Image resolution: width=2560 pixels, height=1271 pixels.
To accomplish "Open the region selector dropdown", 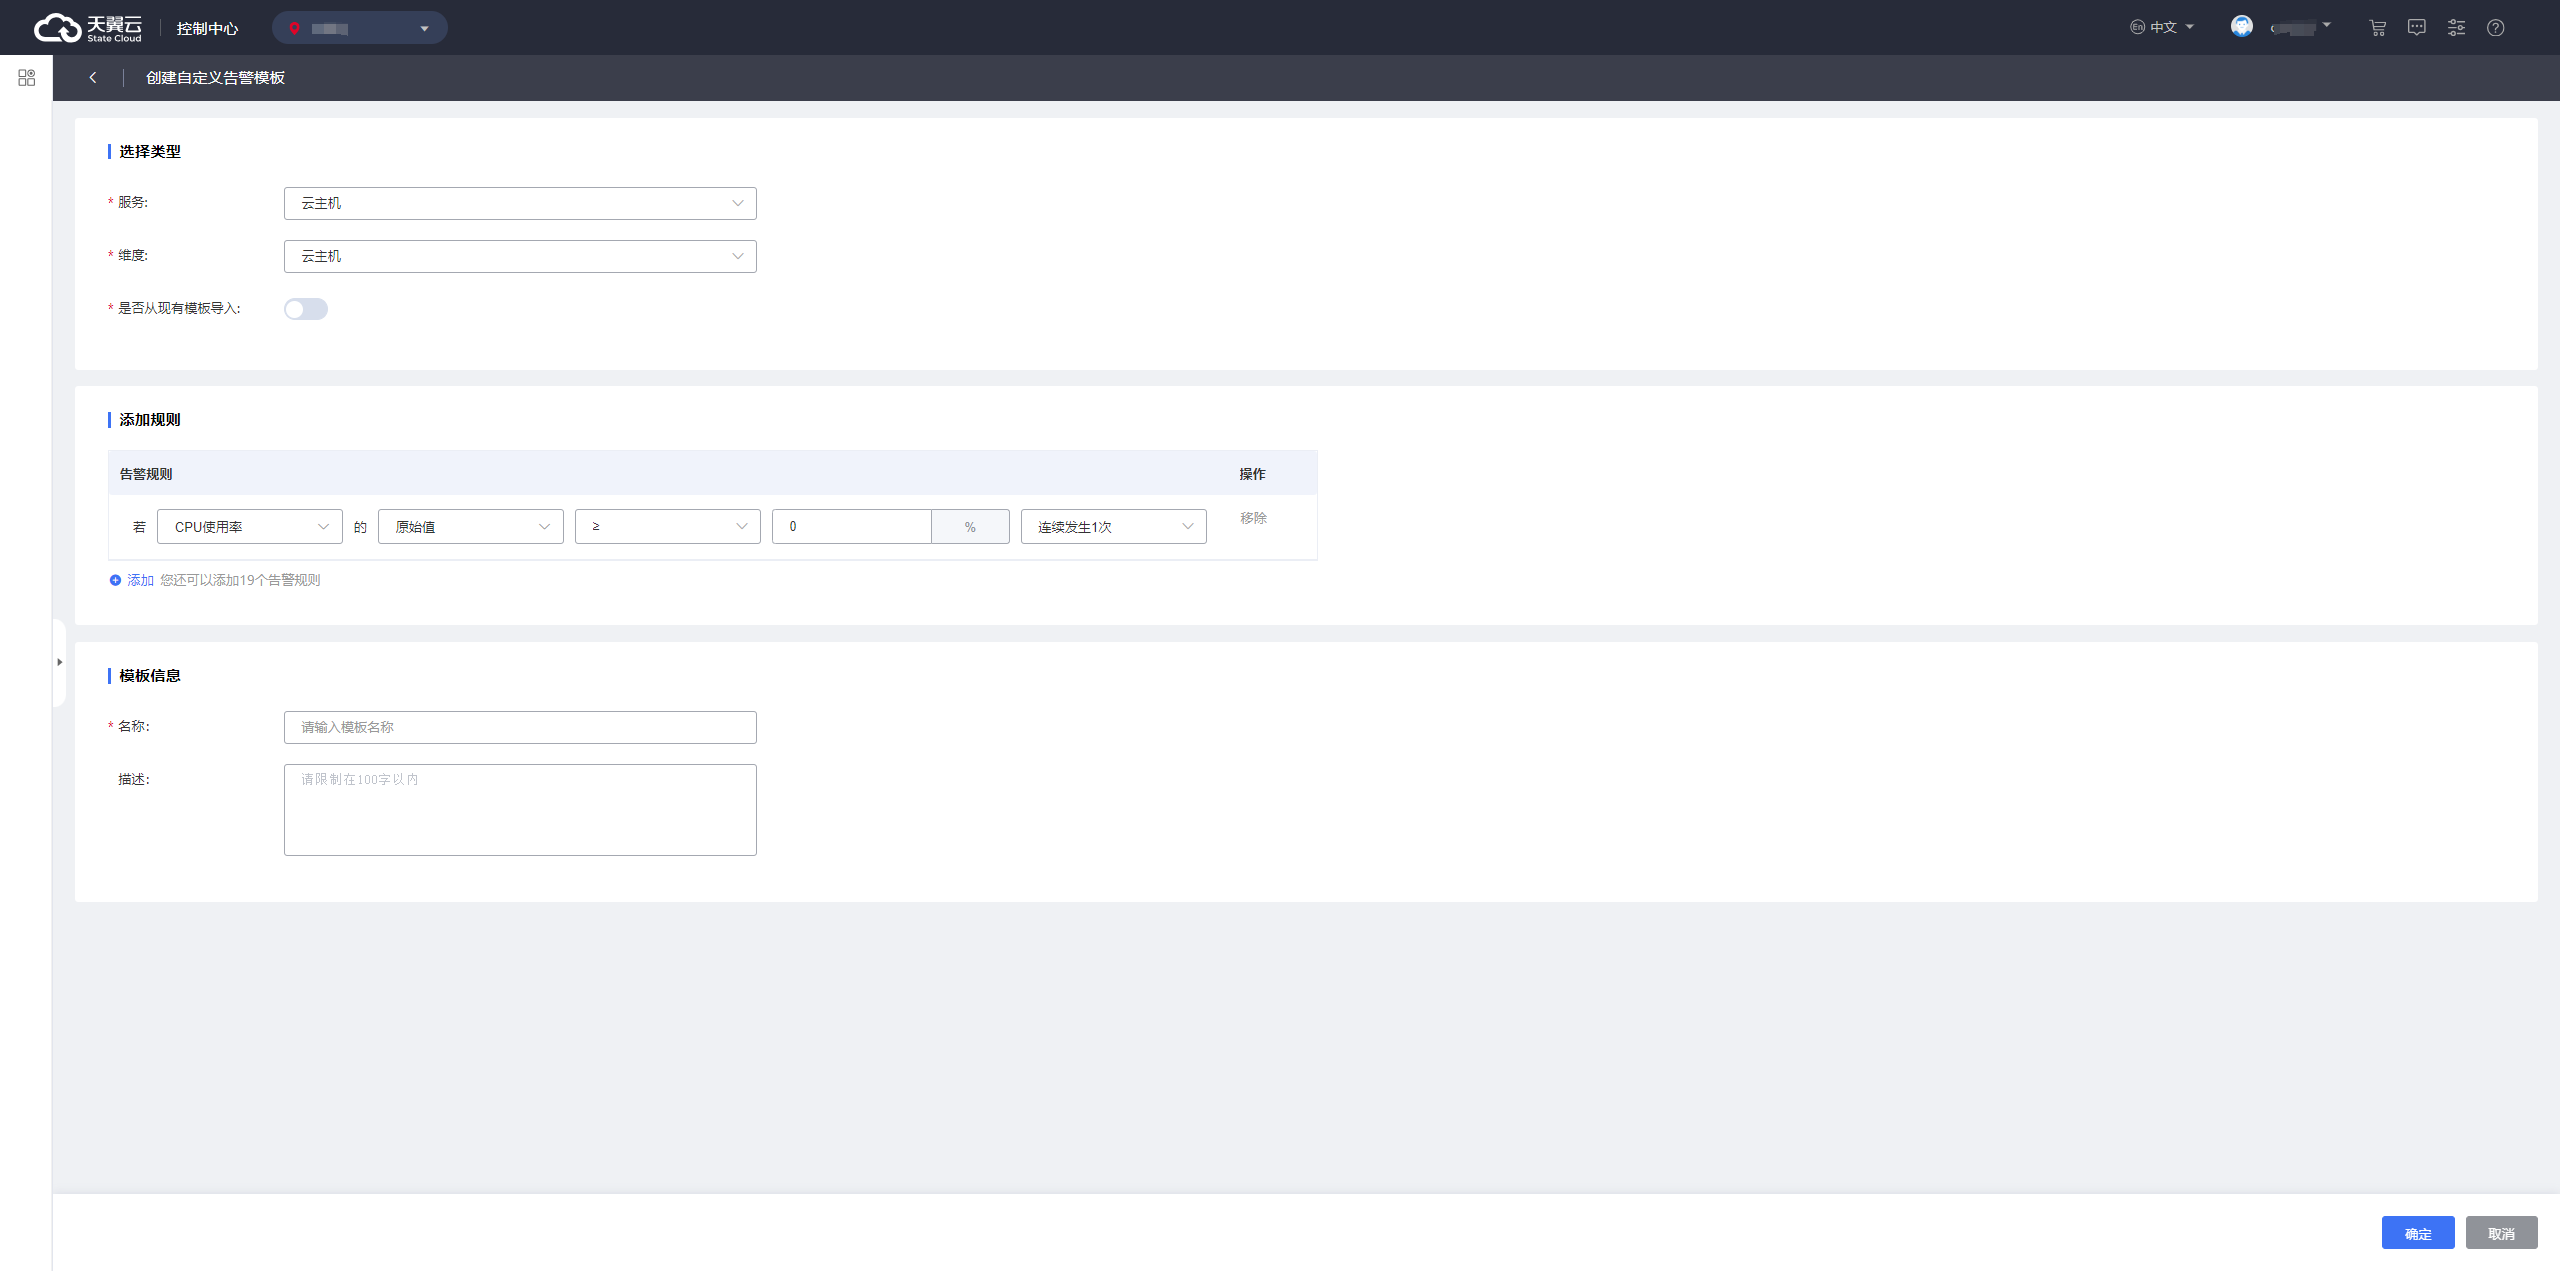I will point(360,28).
